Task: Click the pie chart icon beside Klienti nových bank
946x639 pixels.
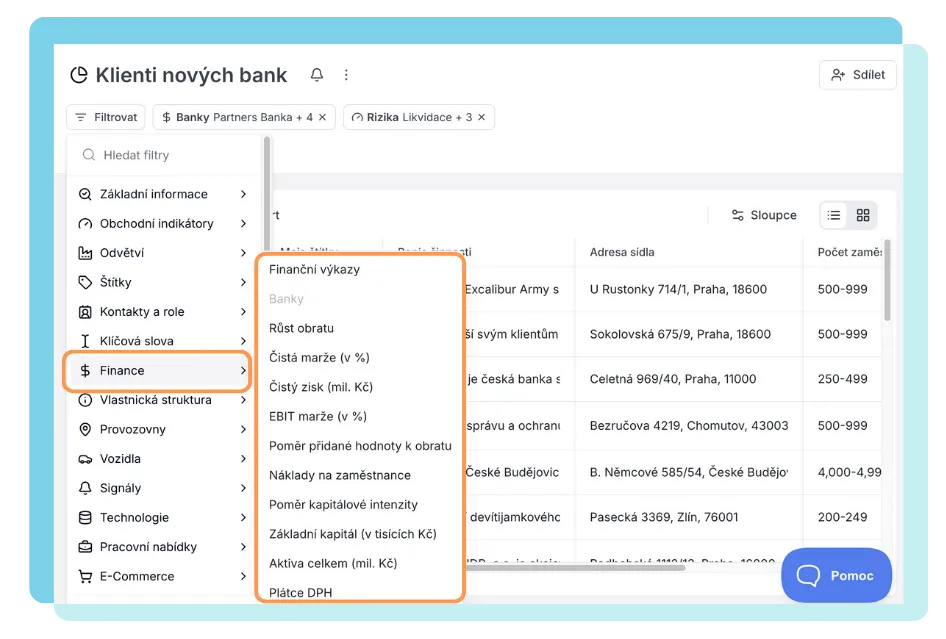Action: (77, 74)
